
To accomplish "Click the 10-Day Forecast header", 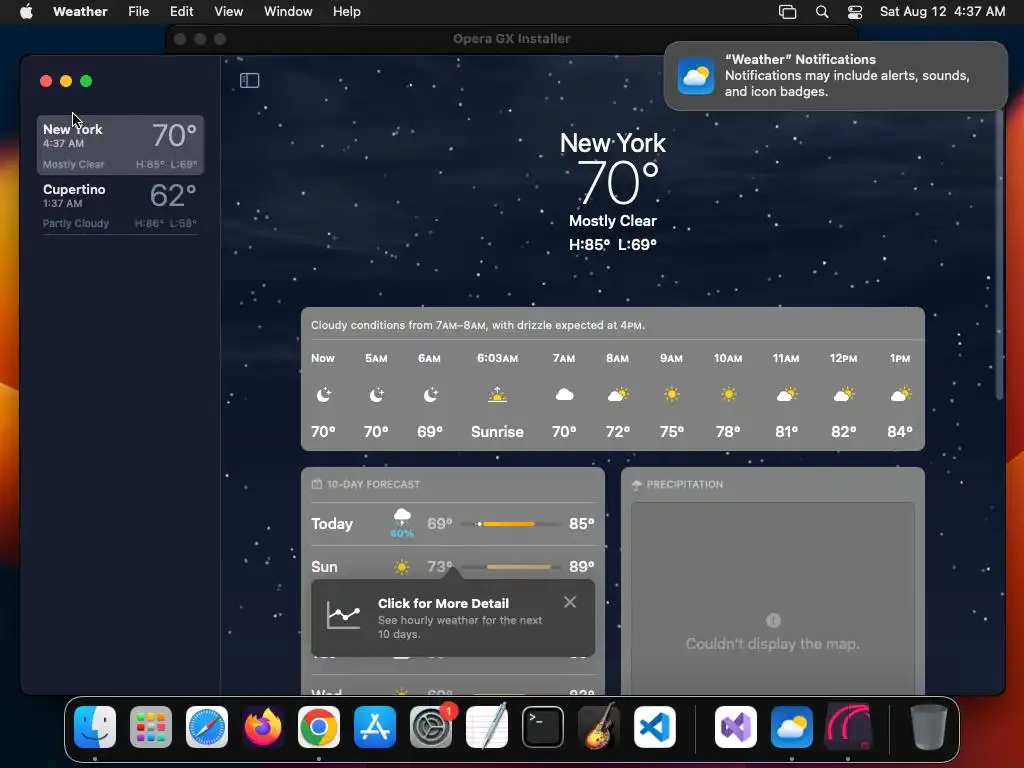I will pos(366,485).
